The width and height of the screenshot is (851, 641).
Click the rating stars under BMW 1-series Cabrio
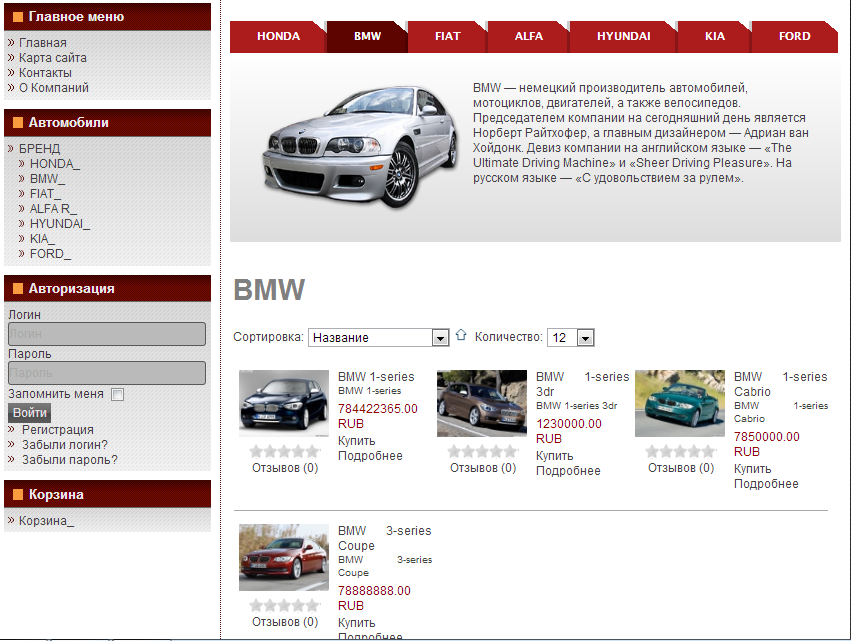[680, 451]
